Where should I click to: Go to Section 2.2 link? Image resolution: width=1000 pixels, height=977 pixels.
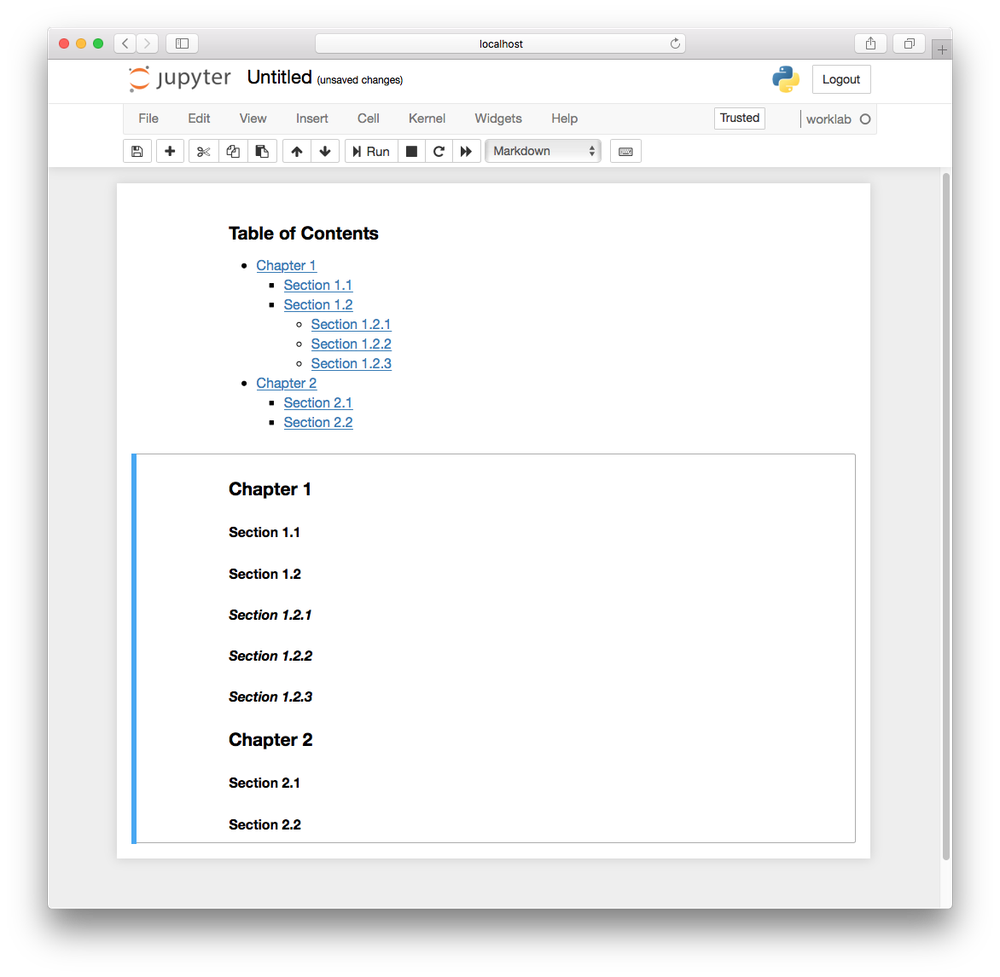pyautogui.click(x=318, y=422)
